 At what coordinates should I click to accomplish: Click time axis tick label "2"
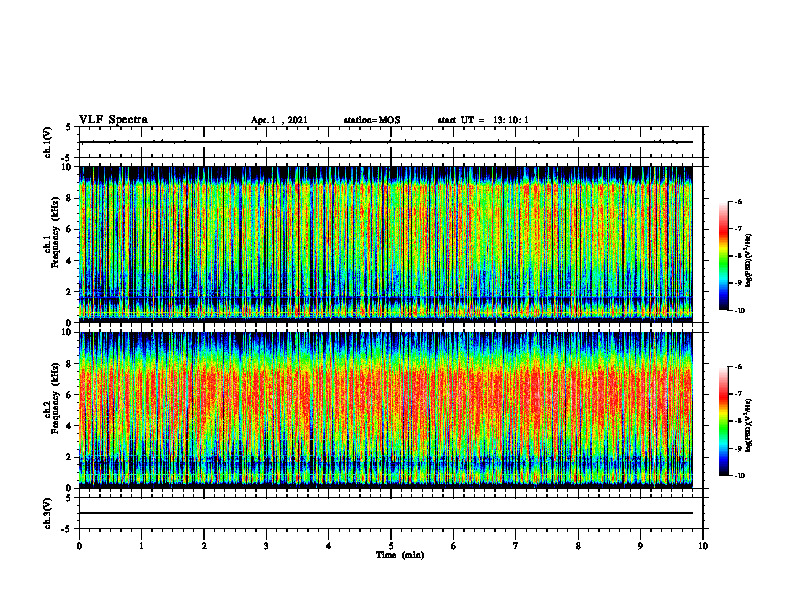(204, 546)
